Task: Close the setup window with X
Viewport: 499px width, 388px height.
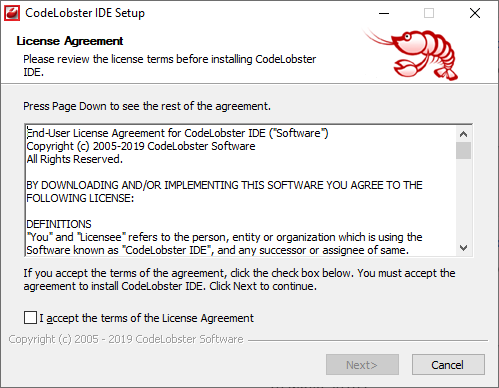Action: point(475,13)
